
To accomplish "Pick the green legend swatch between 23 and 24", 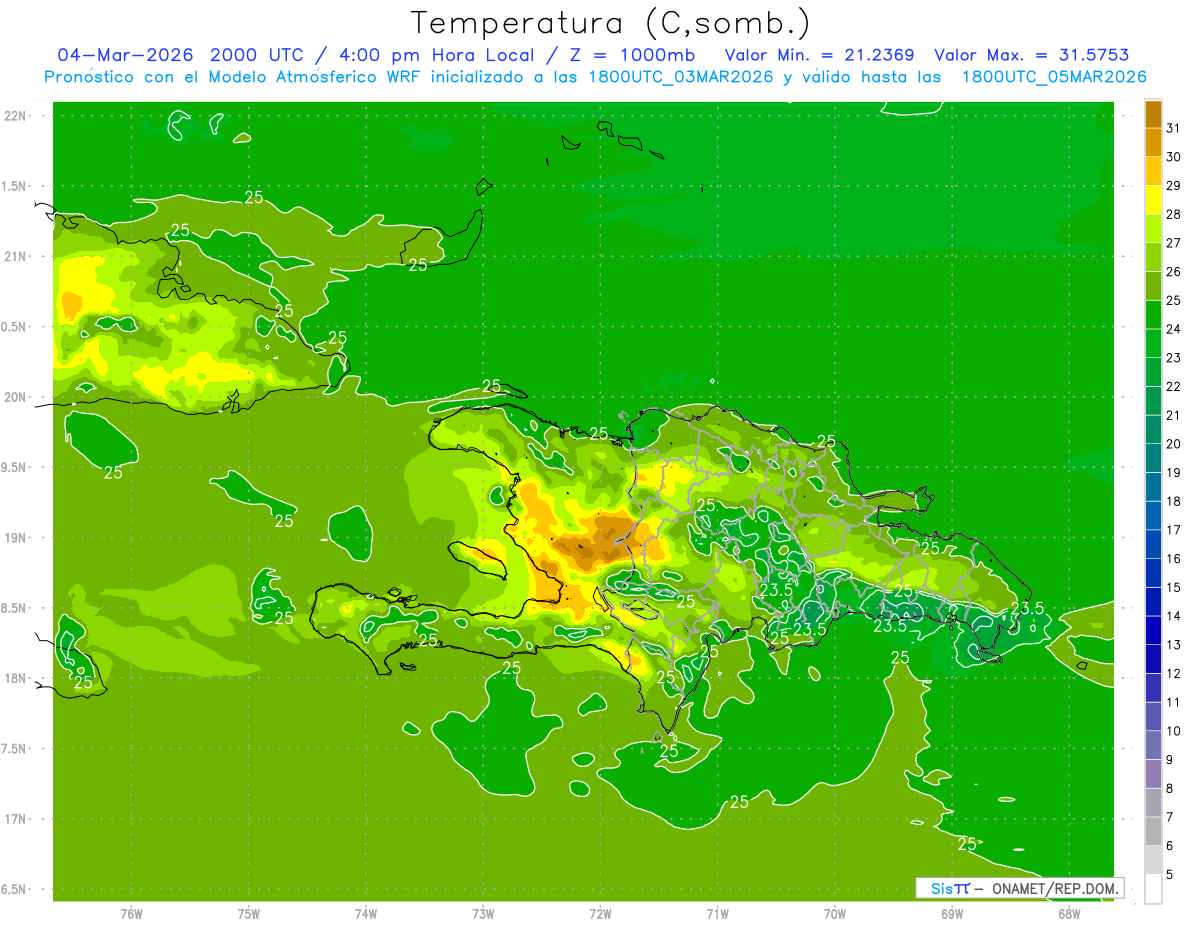I will pos(1153,344).
